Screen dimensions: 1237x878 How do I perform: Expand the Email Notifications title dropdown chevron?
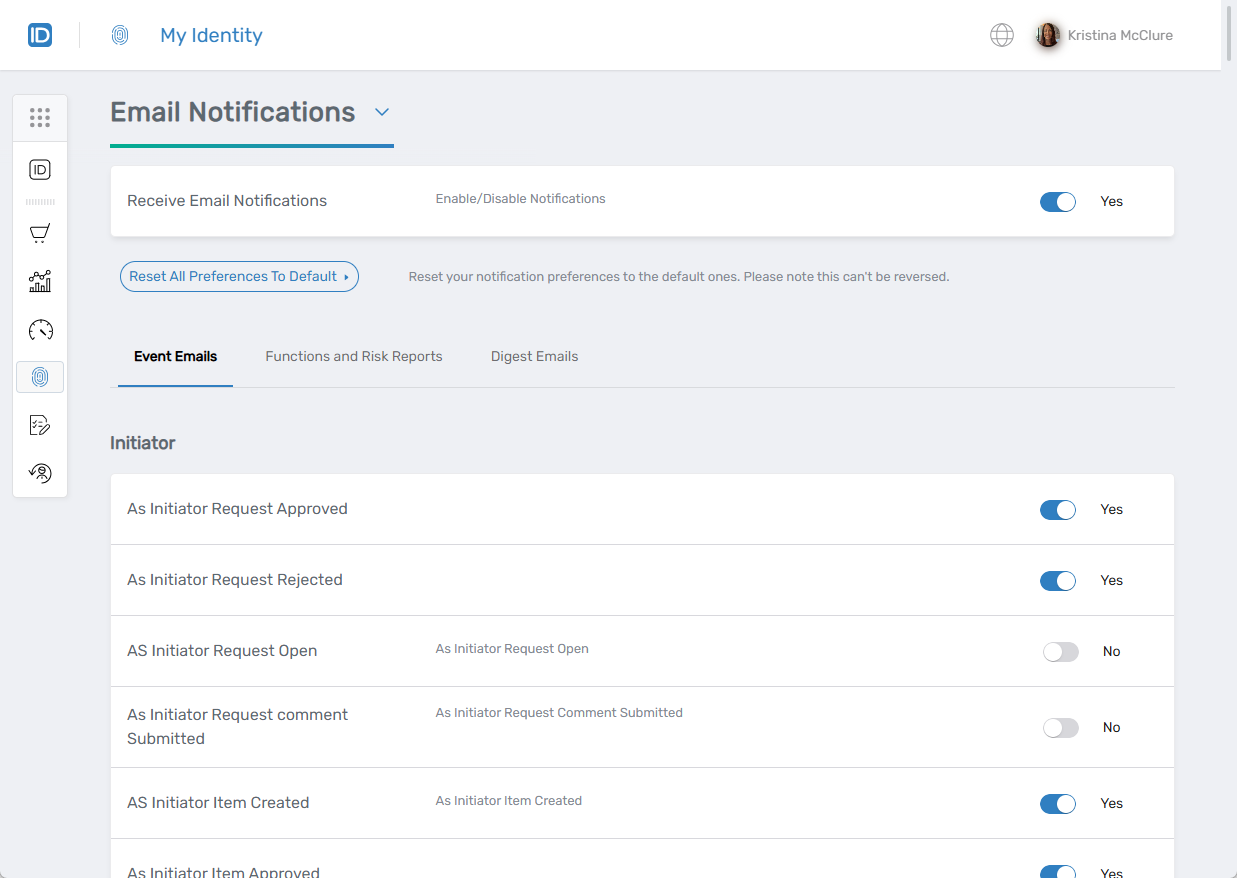(381, 113)
